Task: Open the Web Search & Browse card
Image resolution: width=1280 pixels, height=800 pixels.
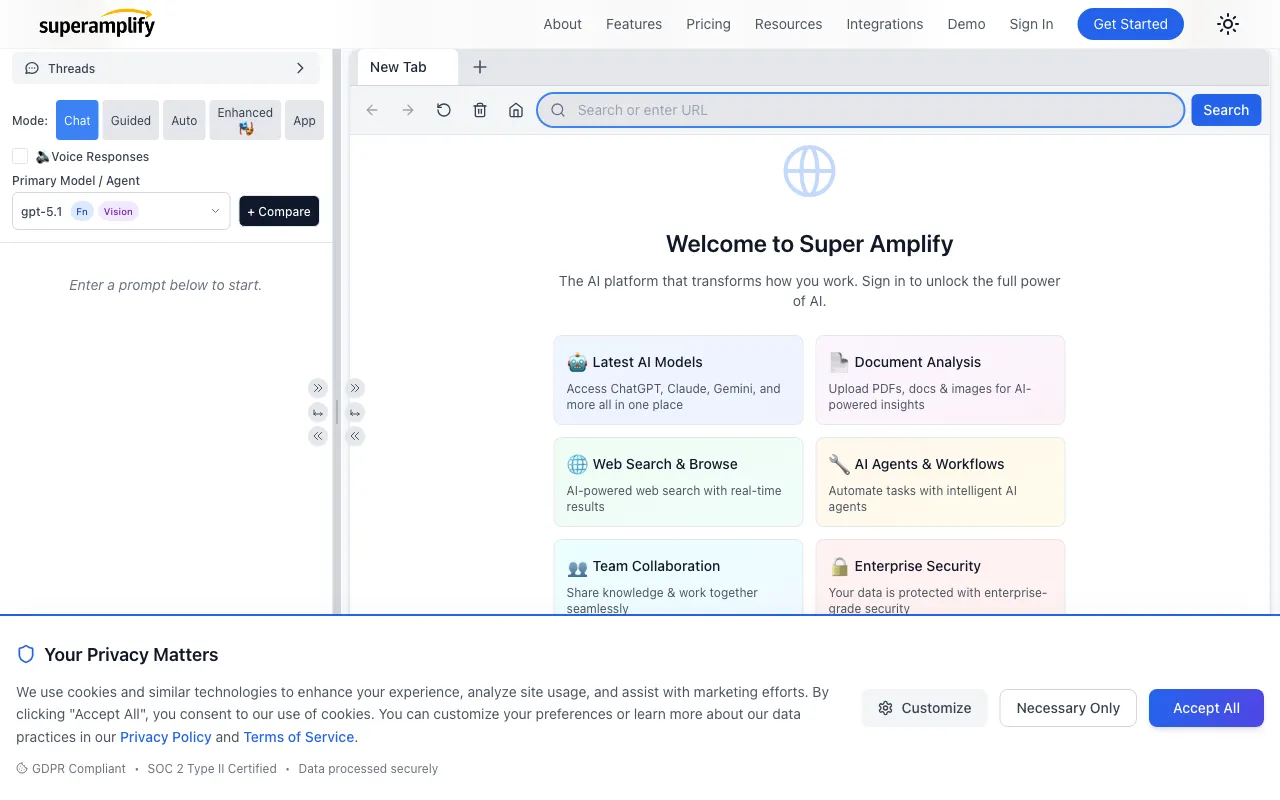Action: click(678, 482)
